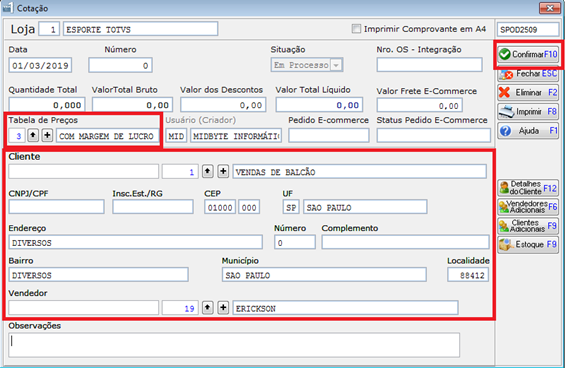Click the CEP suffix field 000
Image resolution: width=566 pixels, height=368 pixels.
click(x=249, y=207)
